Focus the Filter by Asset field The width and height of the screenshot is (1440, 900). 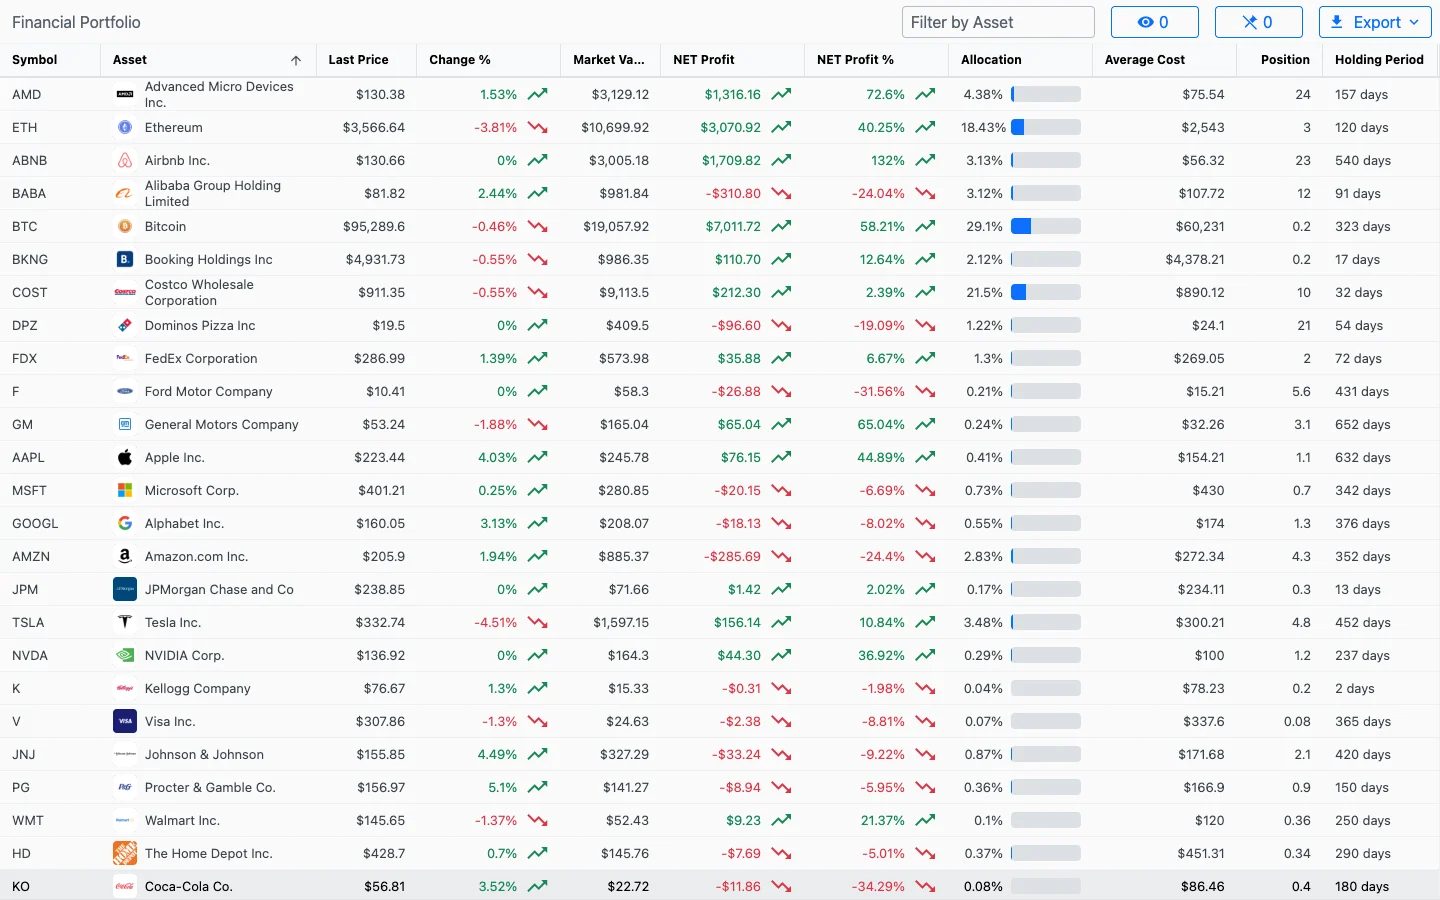(x=998, y=22)
